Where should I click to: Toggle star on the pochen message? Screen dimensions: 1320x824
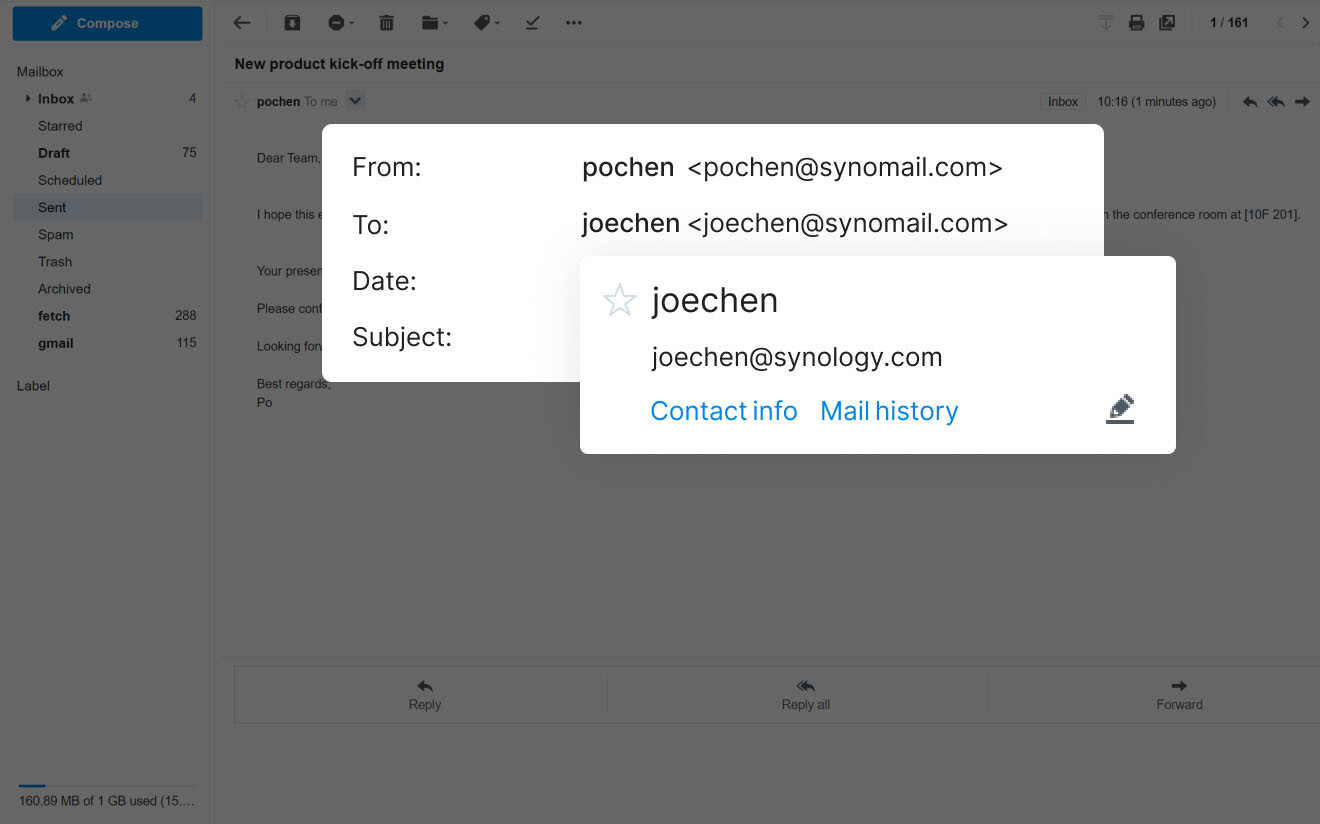(x=241, y=102)
